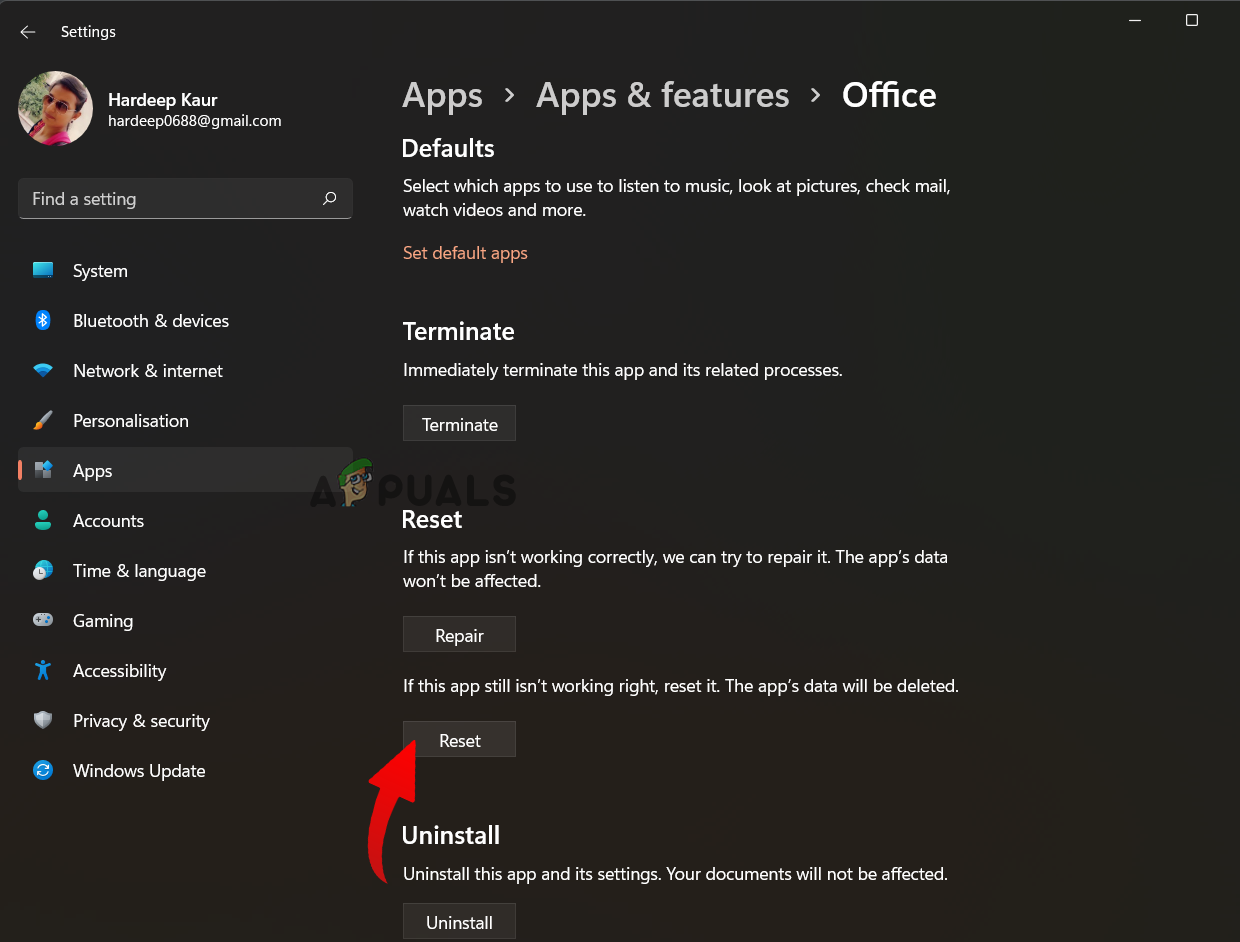The width and height of the screenshot is (1240, 942).
Task: Go to Accessibility settings
Action: click(119, 671)
